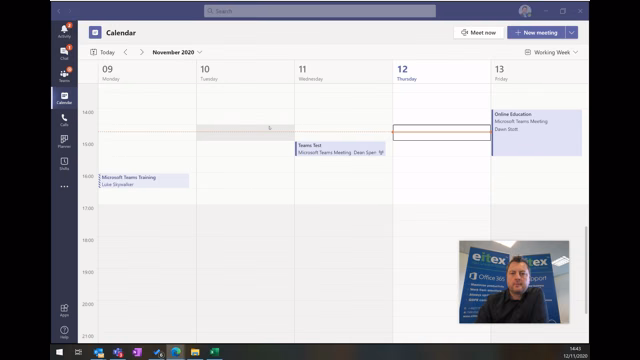Image resolution: width=640 pixels, height=360 pixels.
Task: Open the Microsoft Teams Training event
Action: [144, 181]
